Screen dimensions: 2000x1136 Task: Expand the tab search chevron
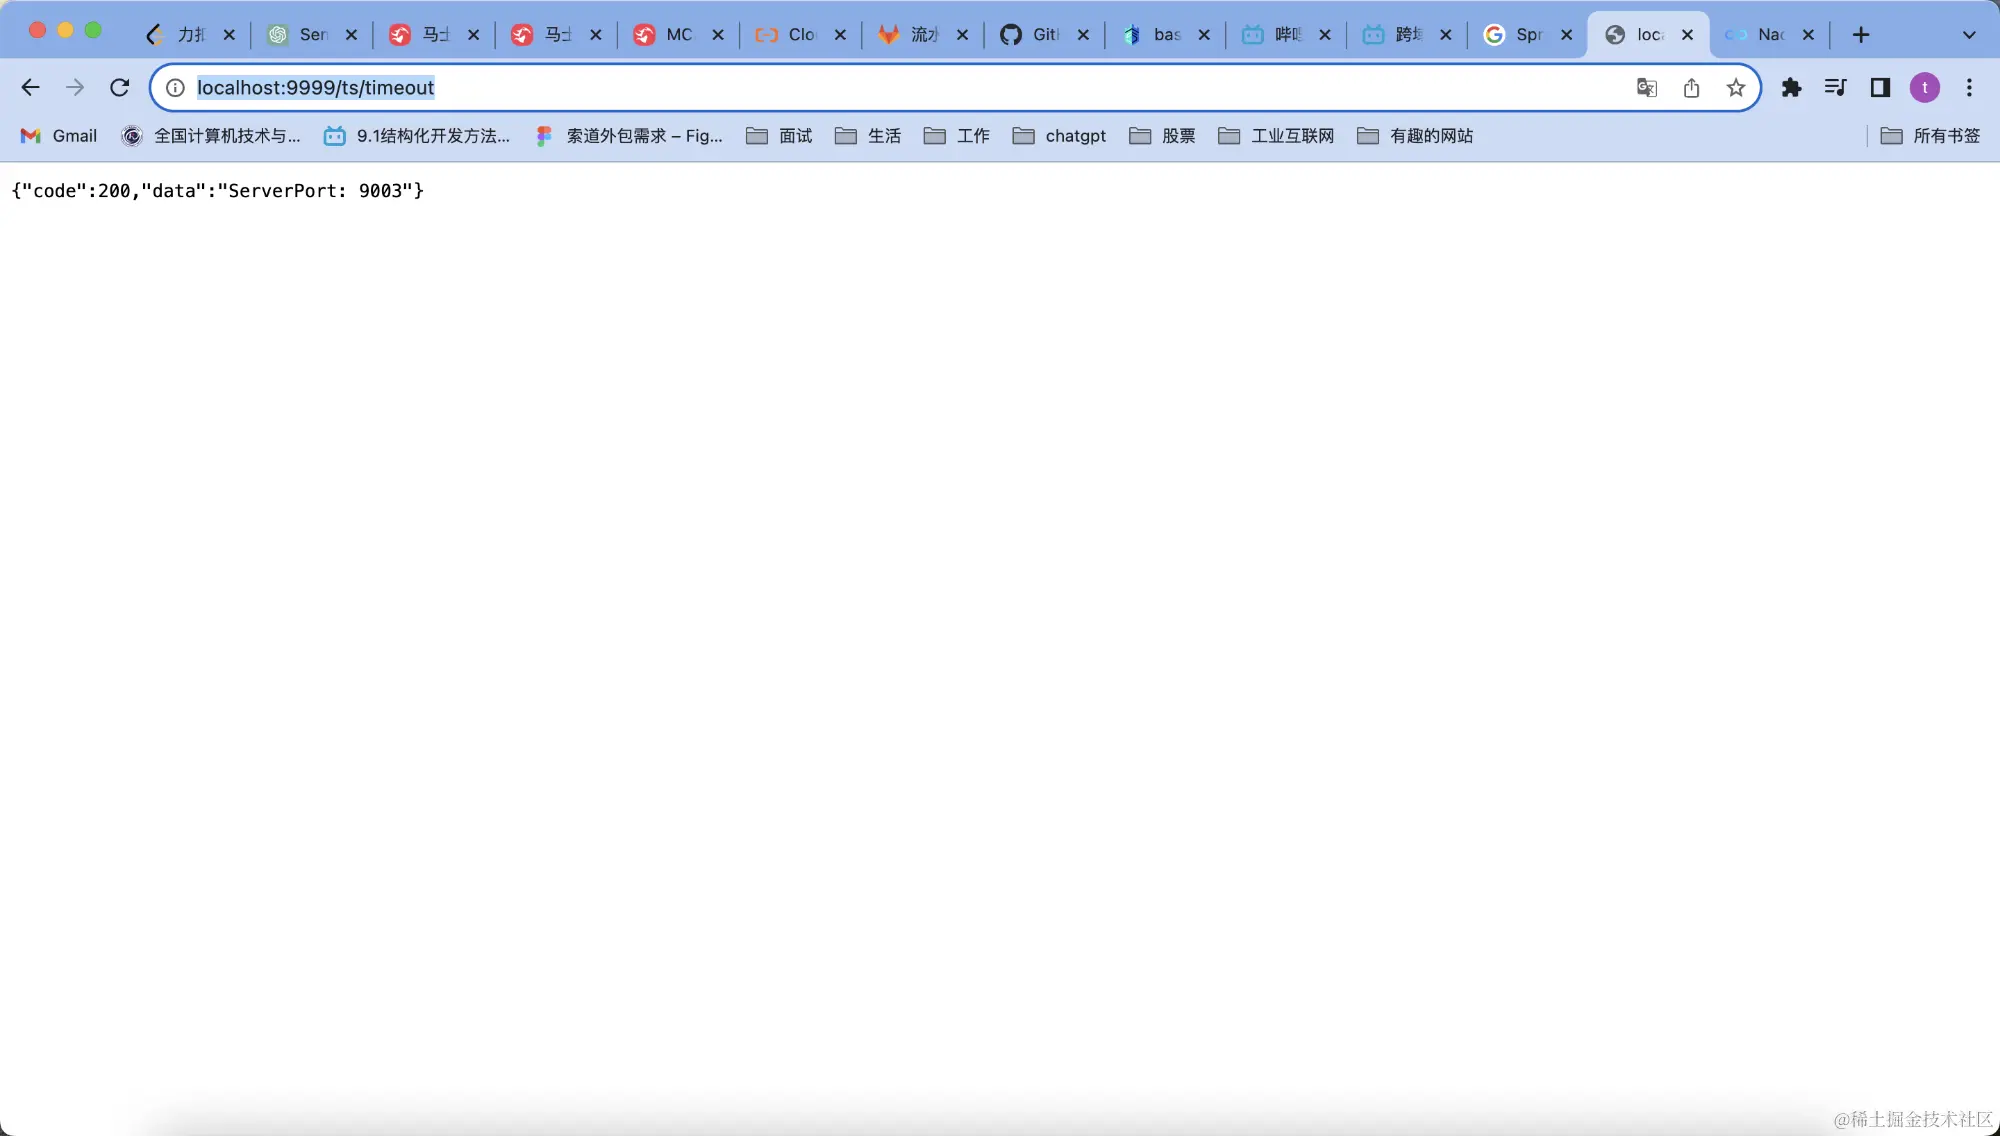coord(1969,35)
